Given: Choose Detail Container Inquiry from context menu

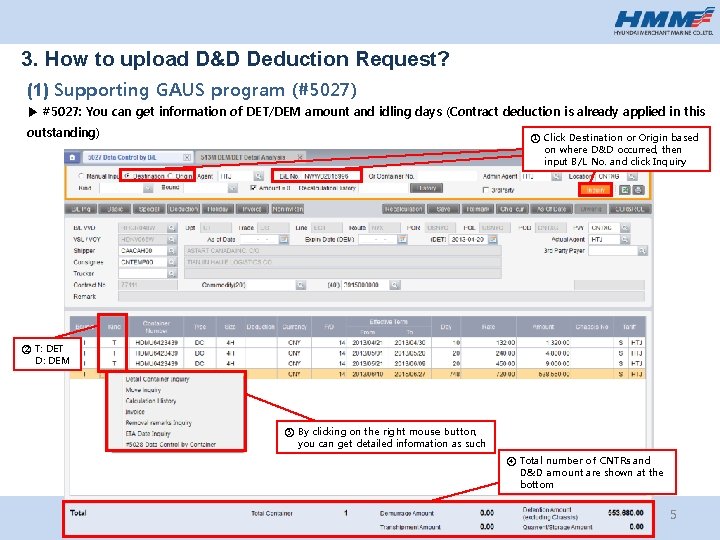Looking at the screenshot, I should pos(157,379).
